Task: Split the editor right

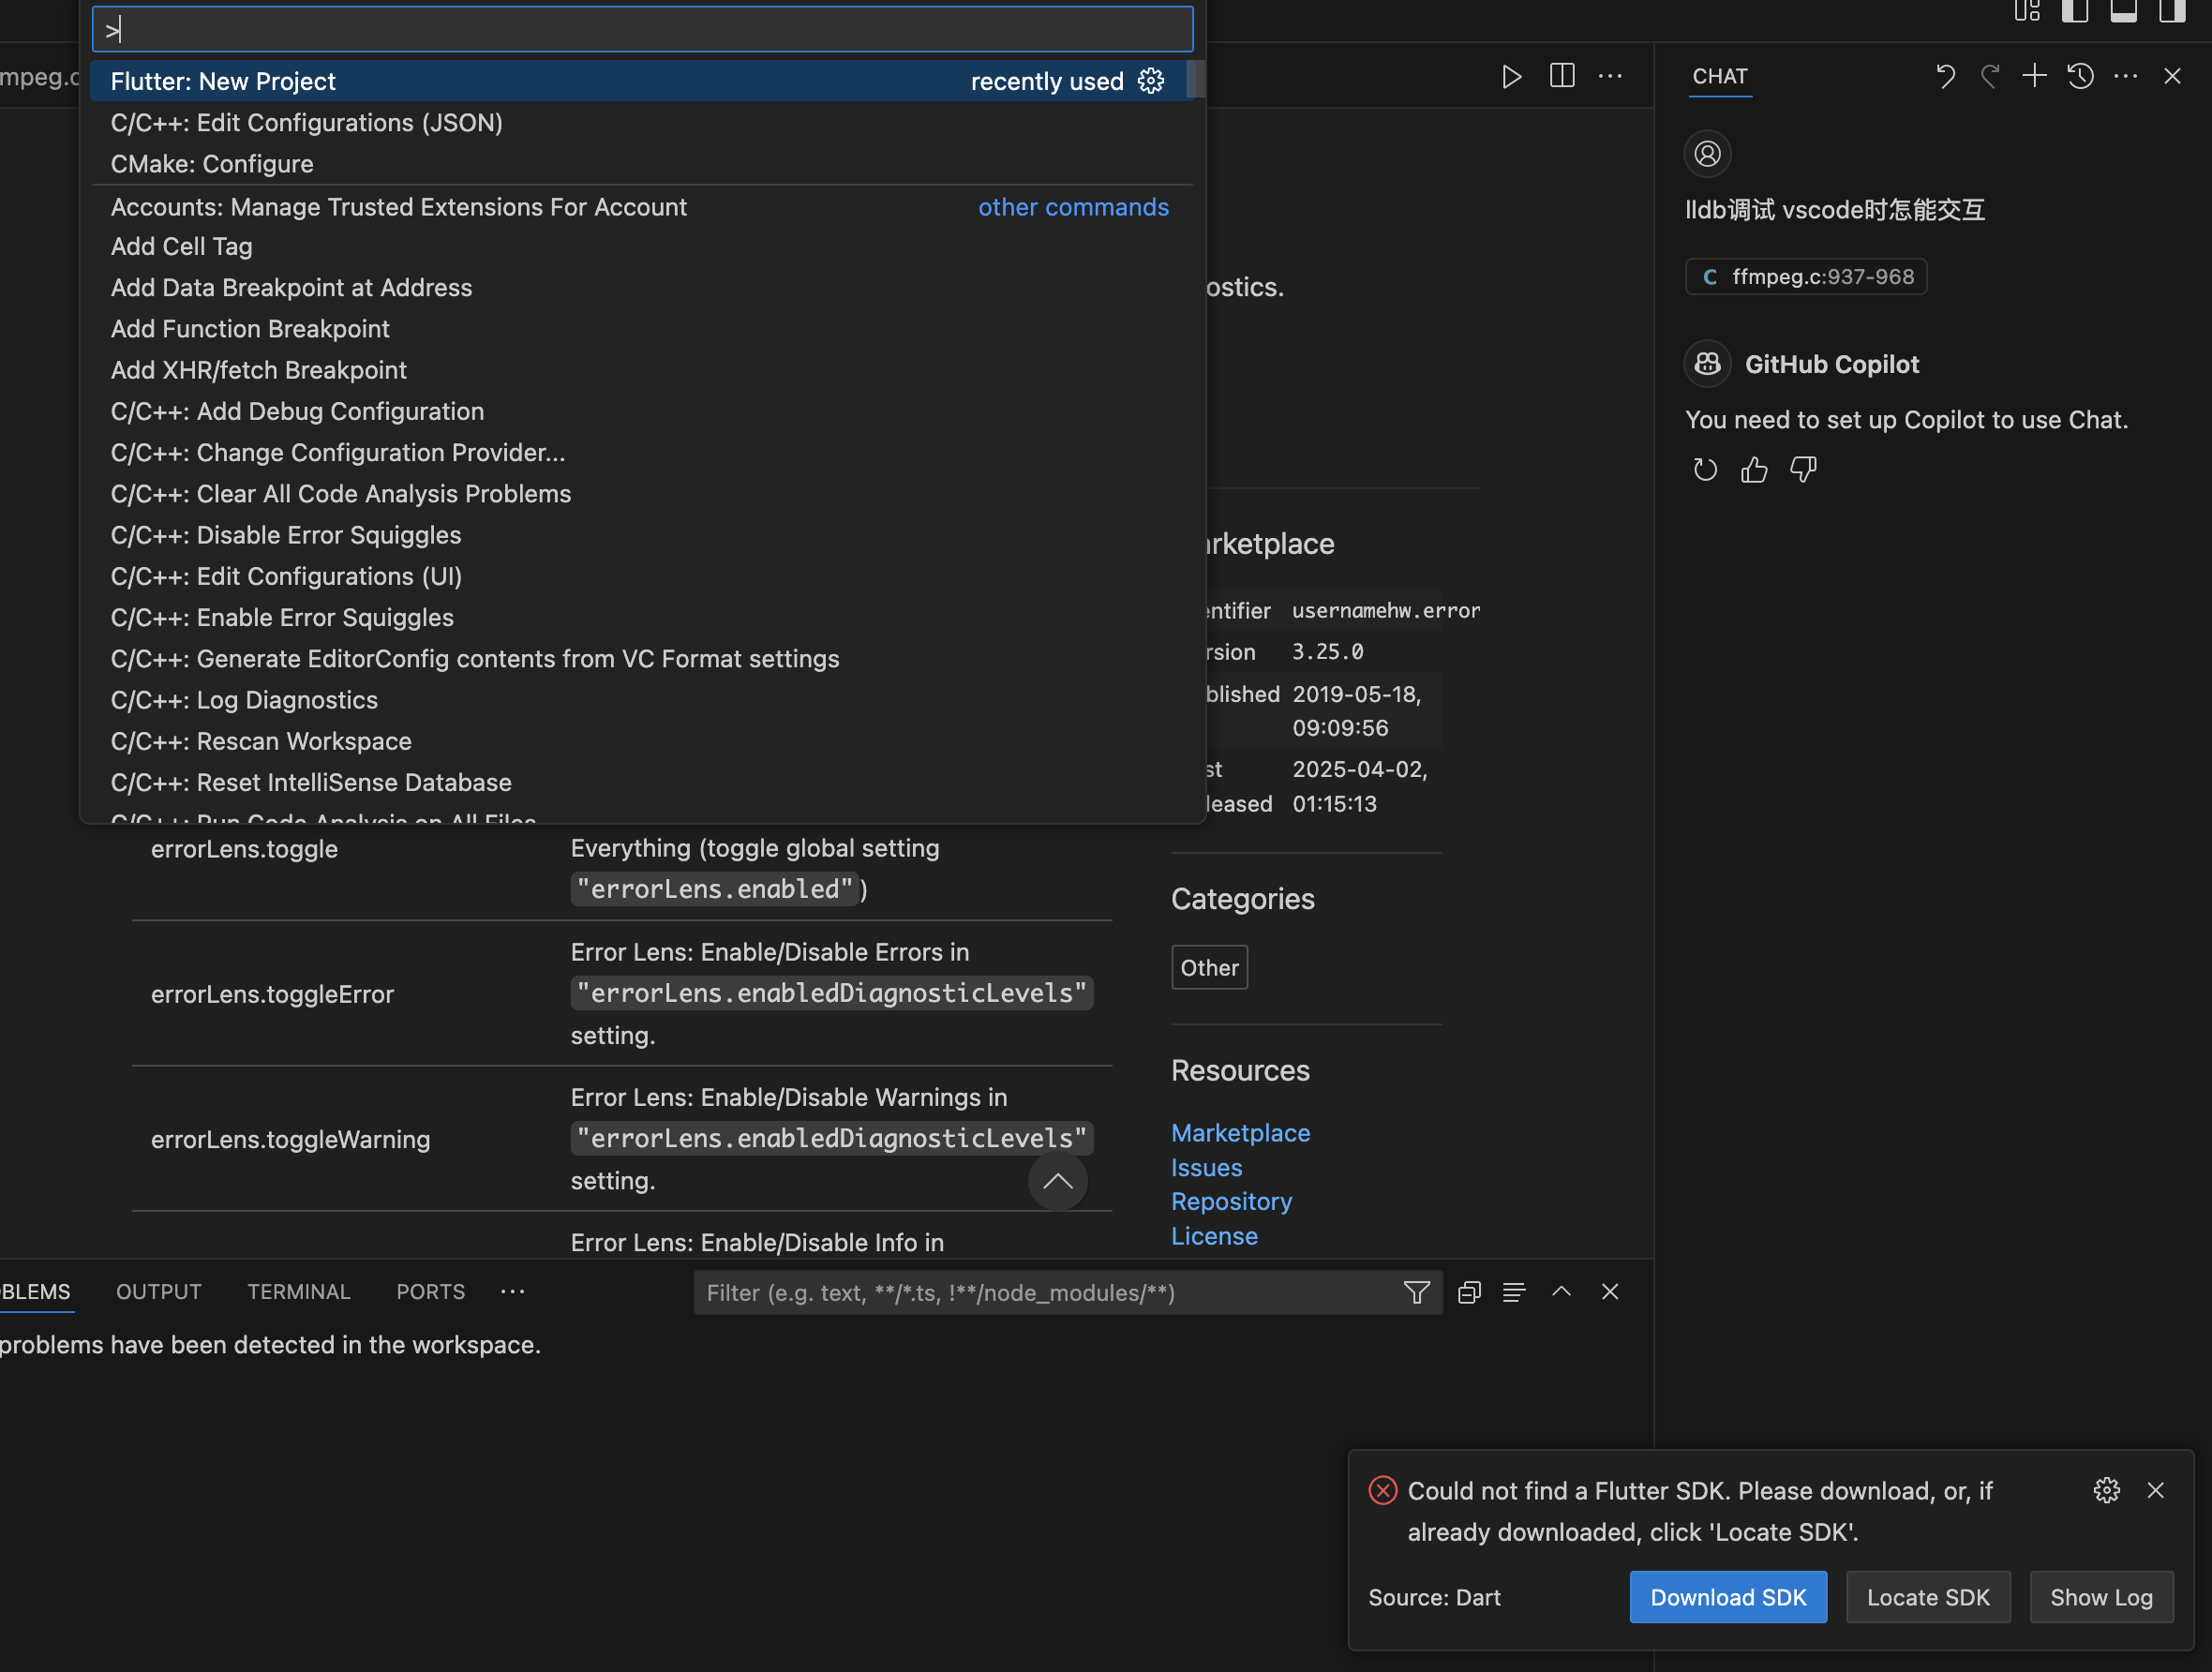Action: pos(1562,76)
